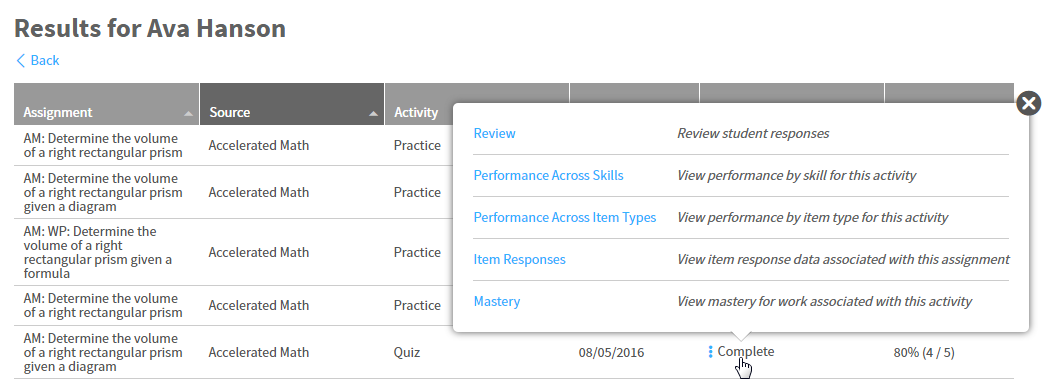Go Back to previous page
This screenshot has height=380, width=1049.
coord(37,61)
